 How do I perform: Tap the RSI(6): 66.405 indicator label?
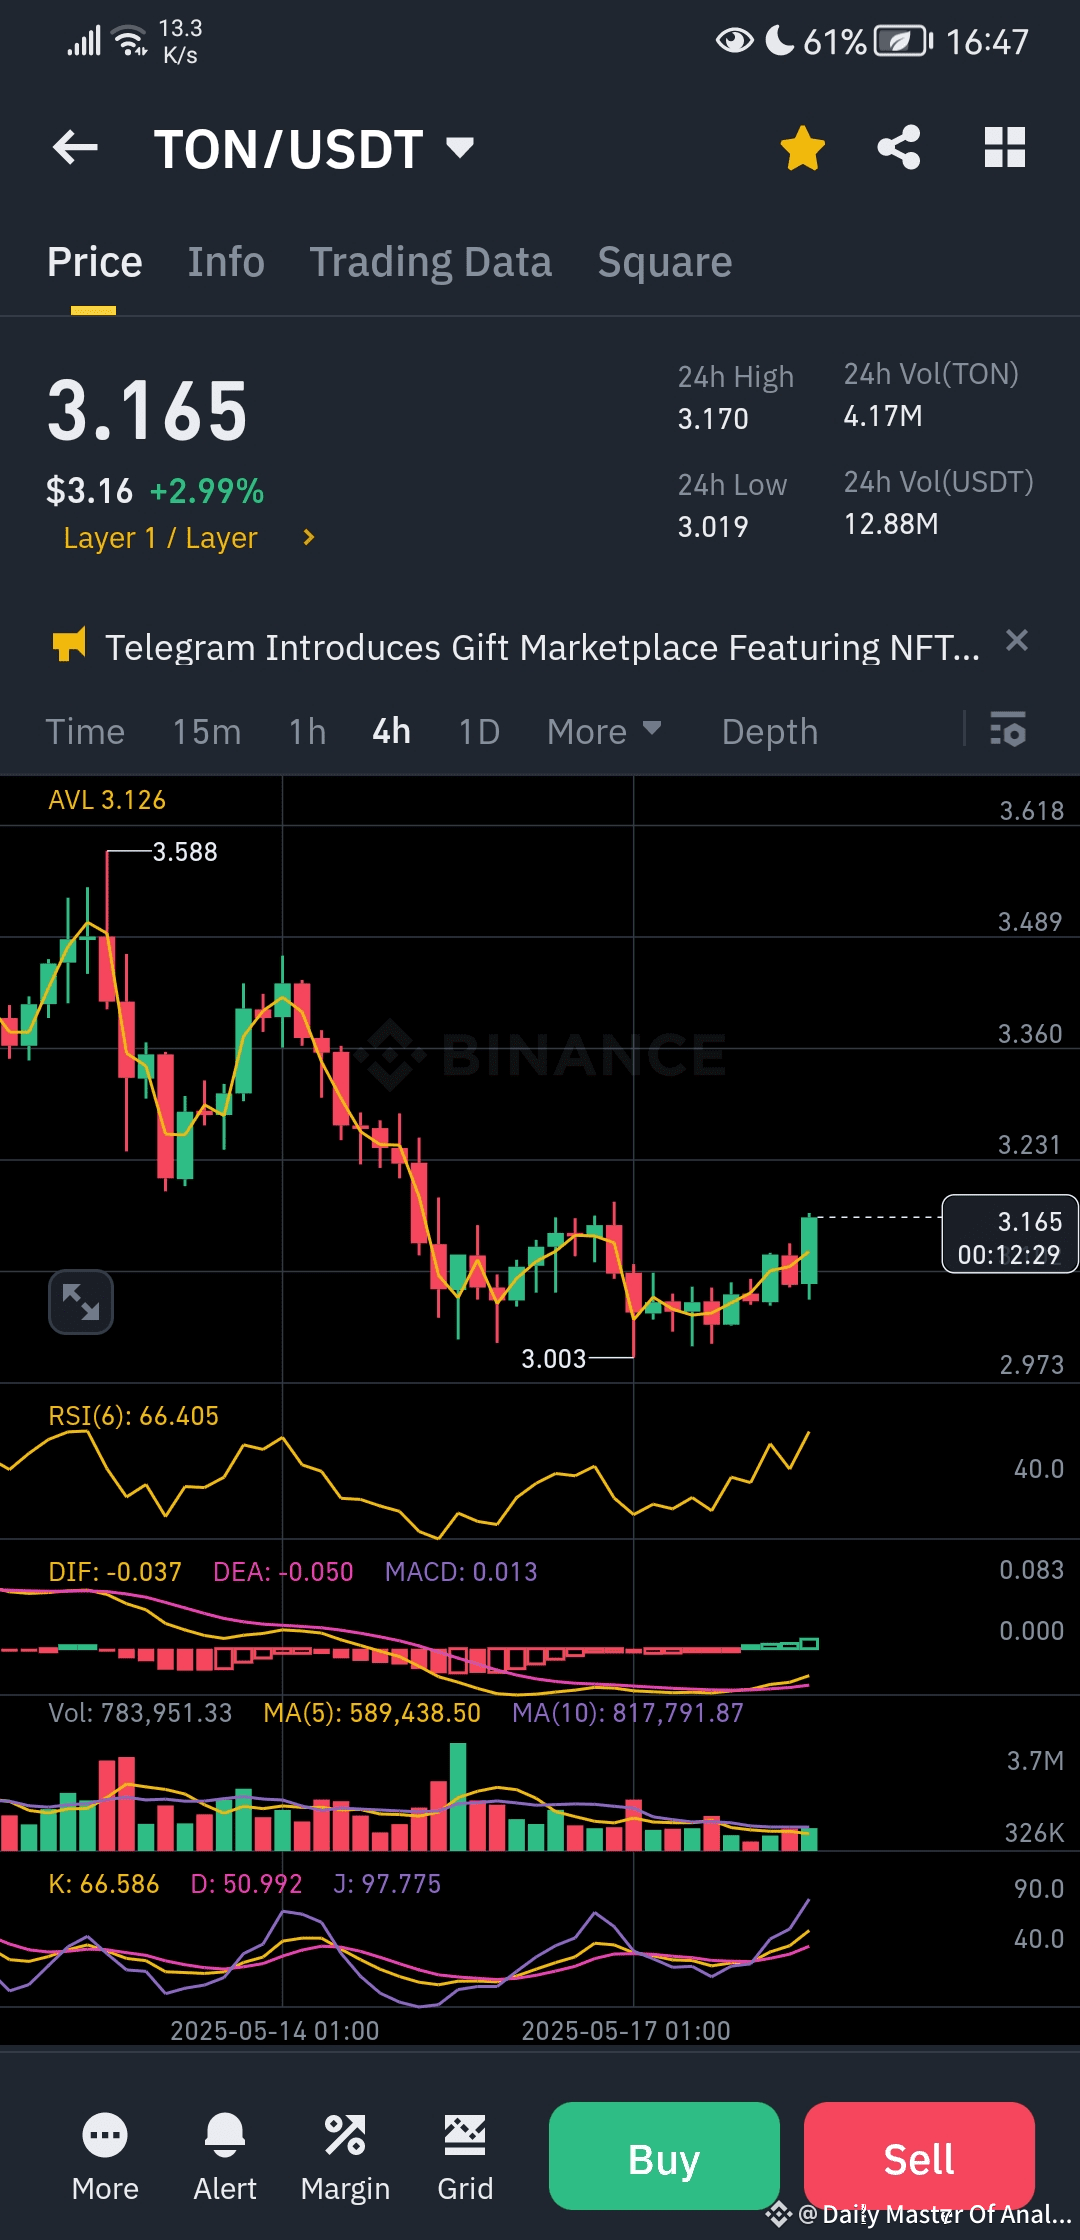(133, 1416)
